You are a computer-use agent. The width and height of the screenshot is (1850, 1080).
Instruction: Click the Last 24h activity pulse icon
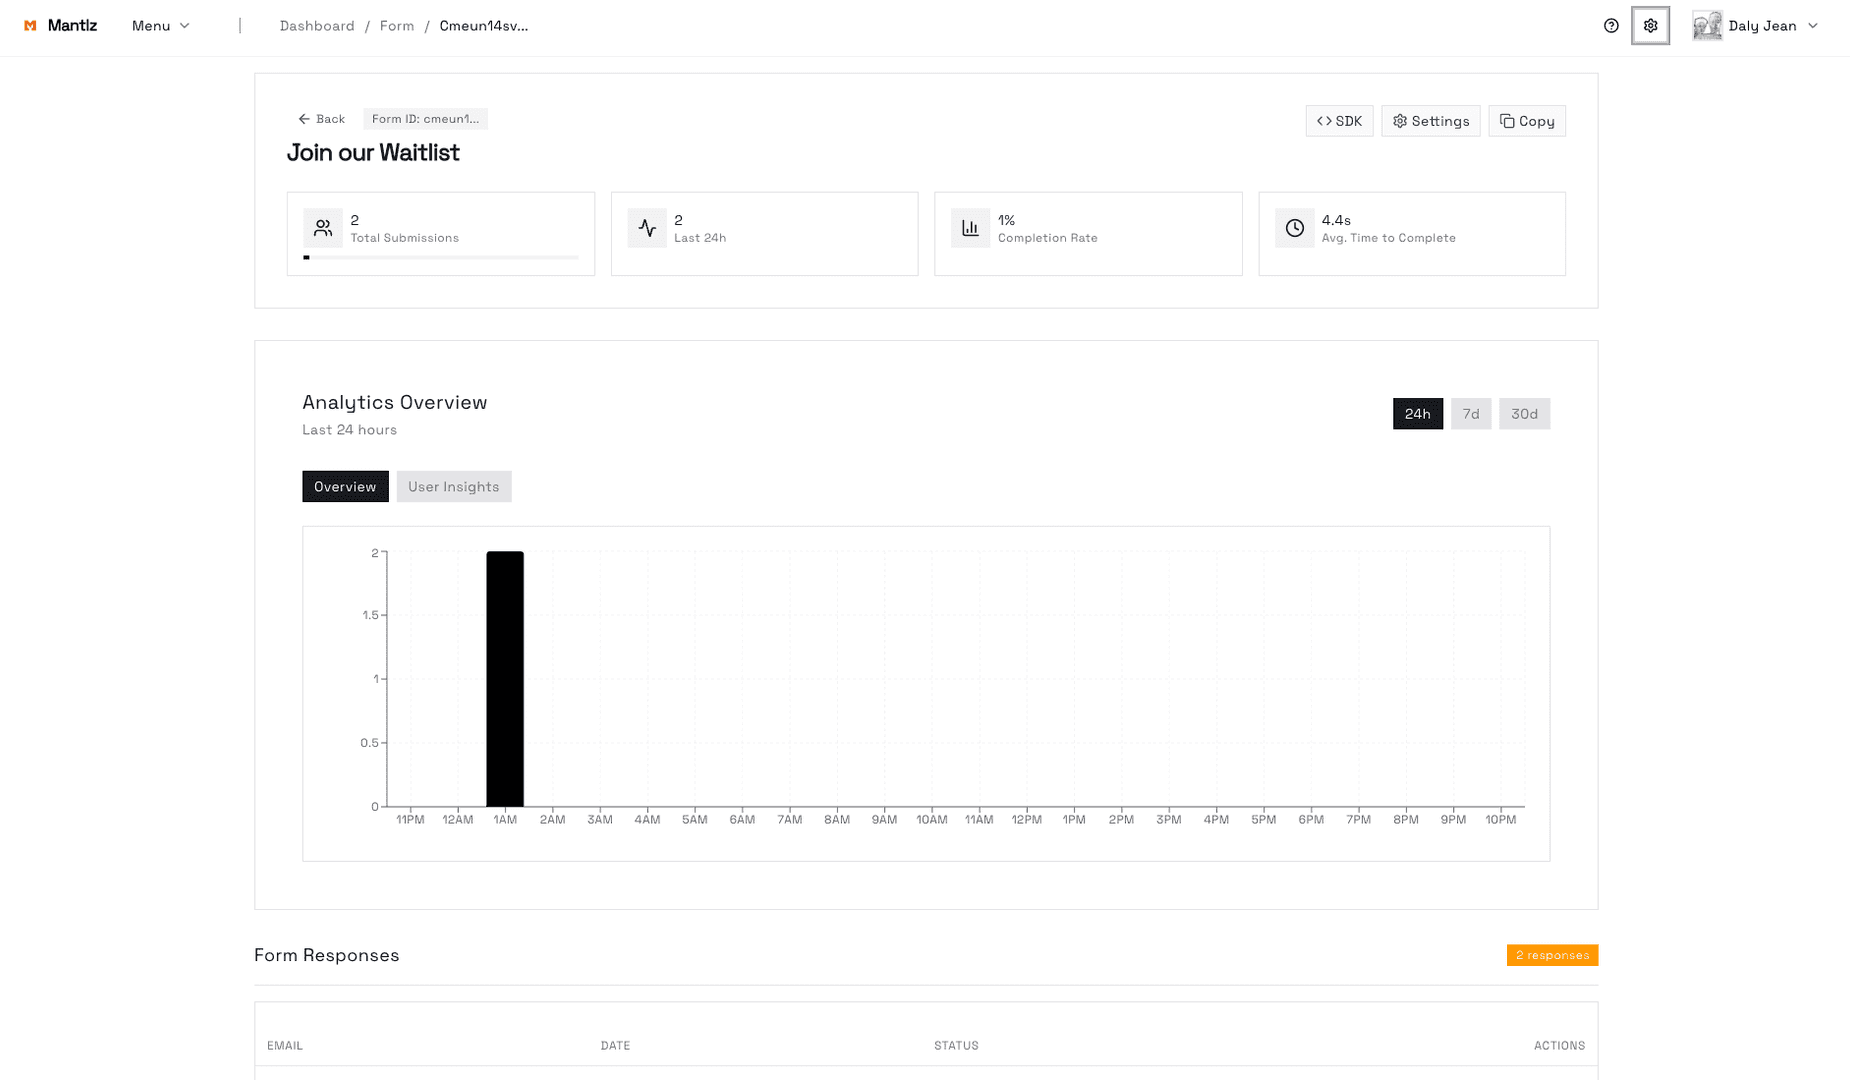point(646,228)
